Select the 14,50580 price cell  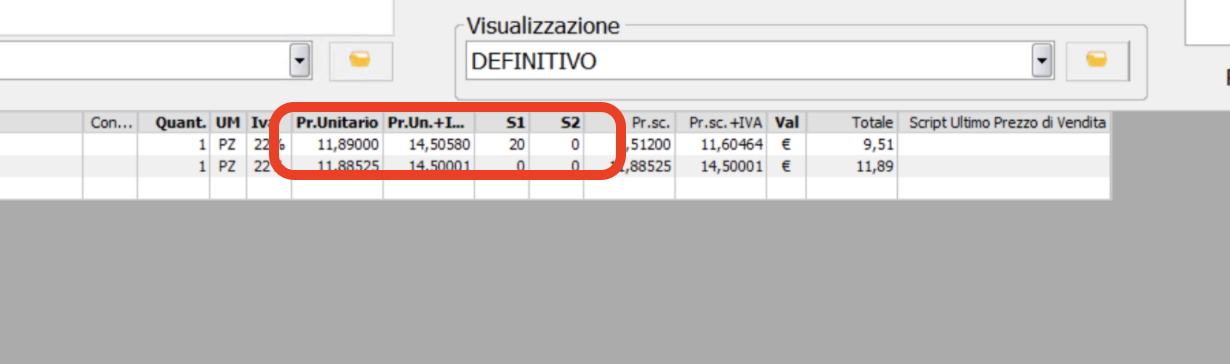coord(428,145)
